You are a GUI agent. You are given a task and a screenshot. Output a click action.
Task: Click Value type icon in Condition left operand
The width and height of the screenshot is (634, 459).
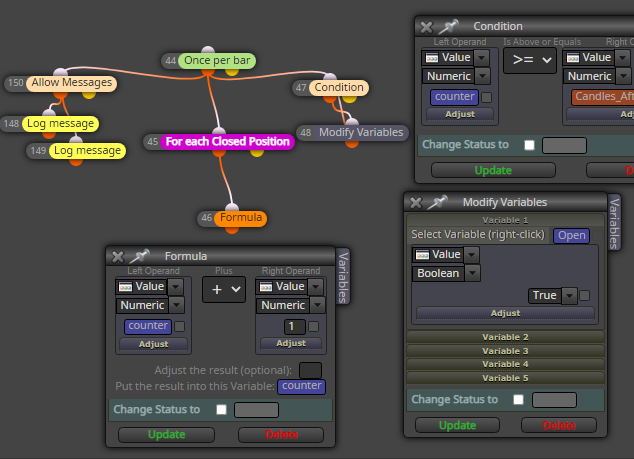432,58
